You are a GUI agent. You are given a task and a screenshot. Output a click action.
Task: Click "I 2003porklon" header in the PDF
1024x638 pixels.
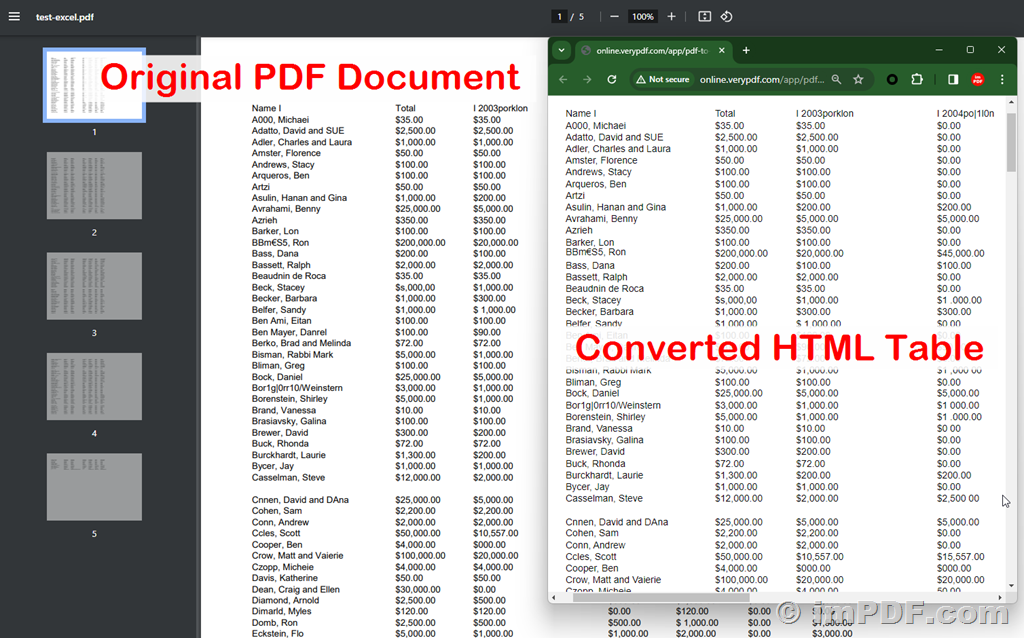500,108
